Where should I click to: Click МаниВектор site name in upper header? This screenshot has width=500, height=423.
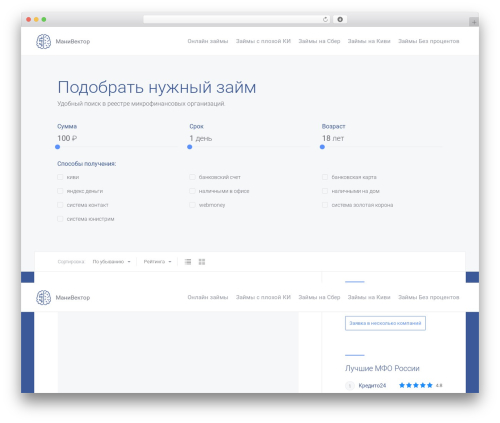coord(73,42)
